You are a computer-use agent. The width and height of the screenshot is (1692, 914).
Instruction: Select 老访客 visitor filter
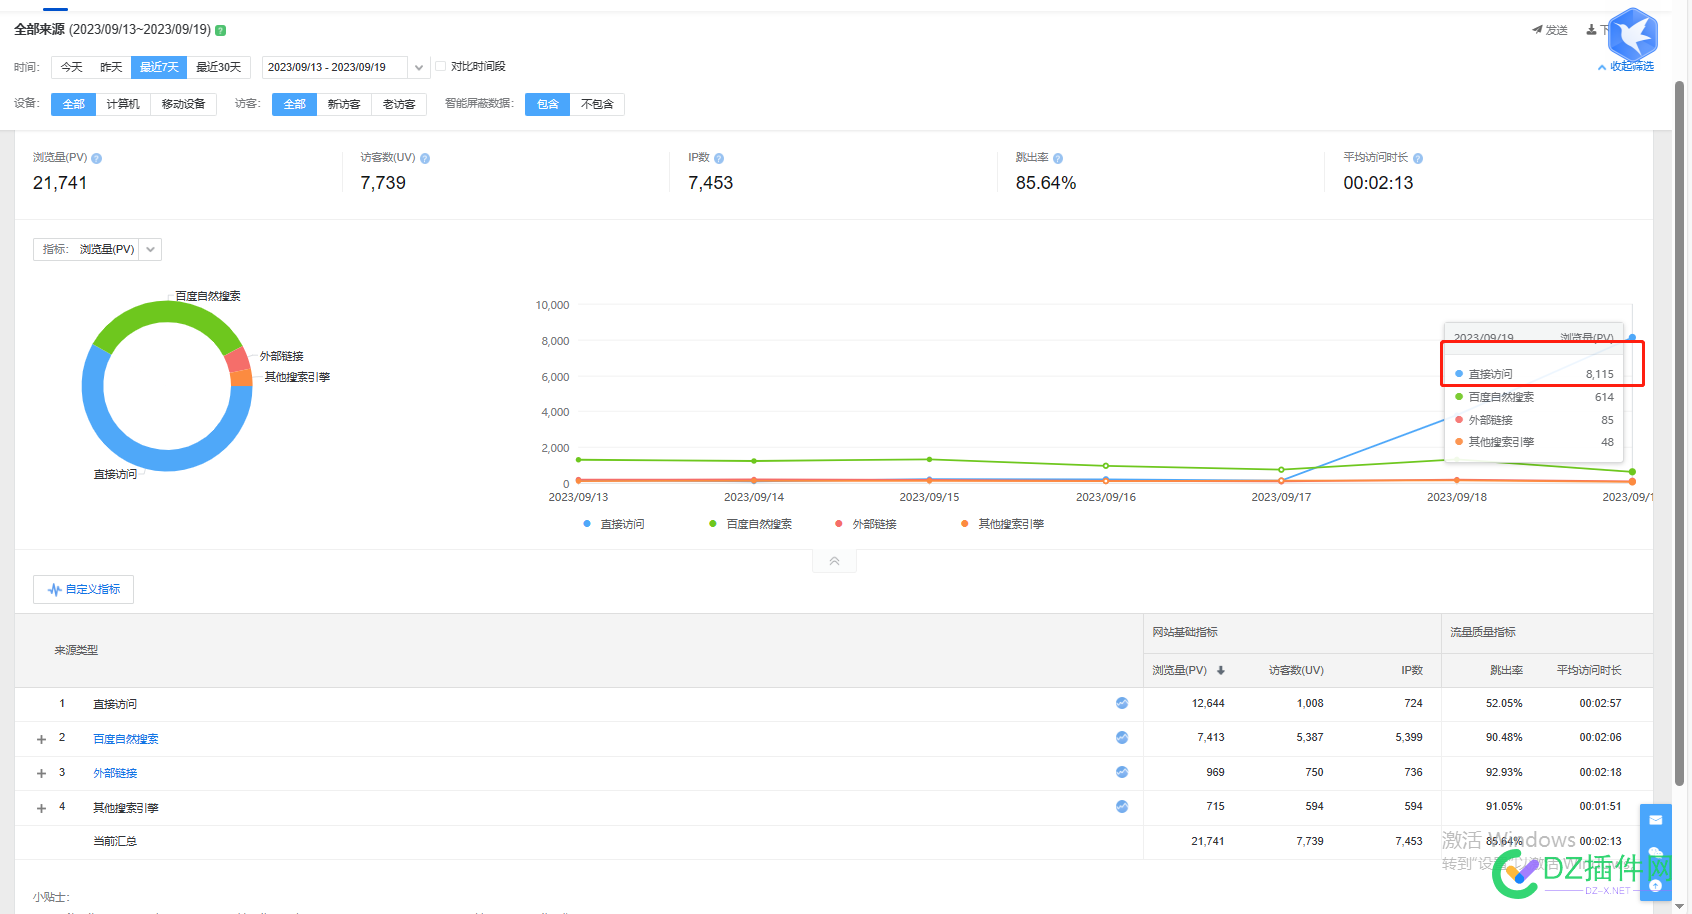(x=399, y=104)
